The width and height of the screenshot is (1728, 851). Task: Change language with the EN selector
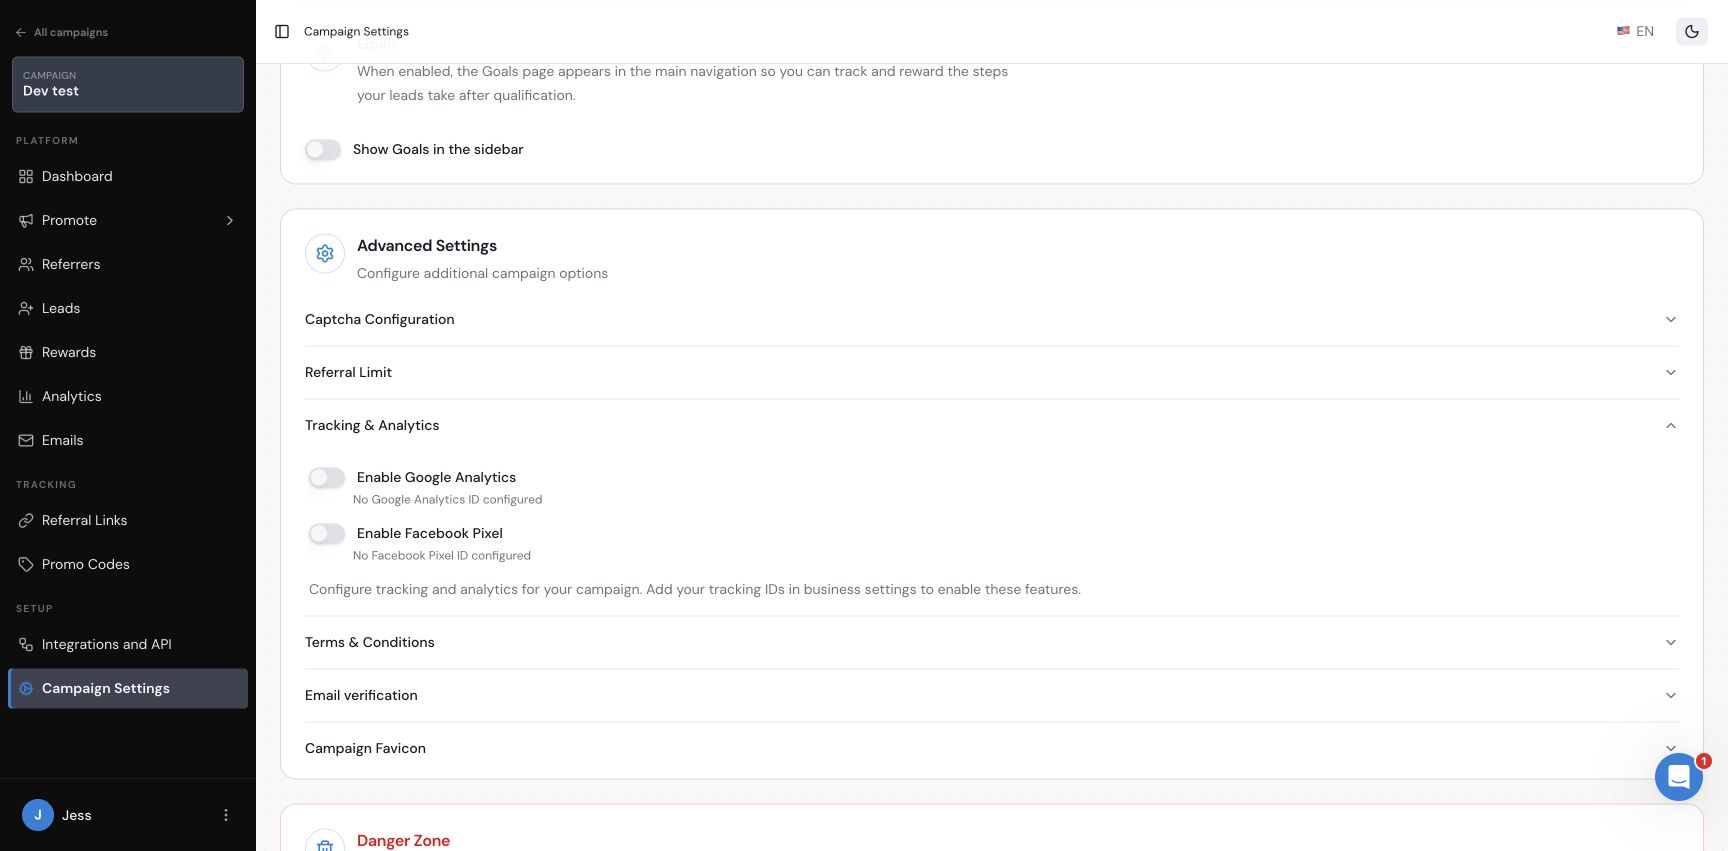1635,31
